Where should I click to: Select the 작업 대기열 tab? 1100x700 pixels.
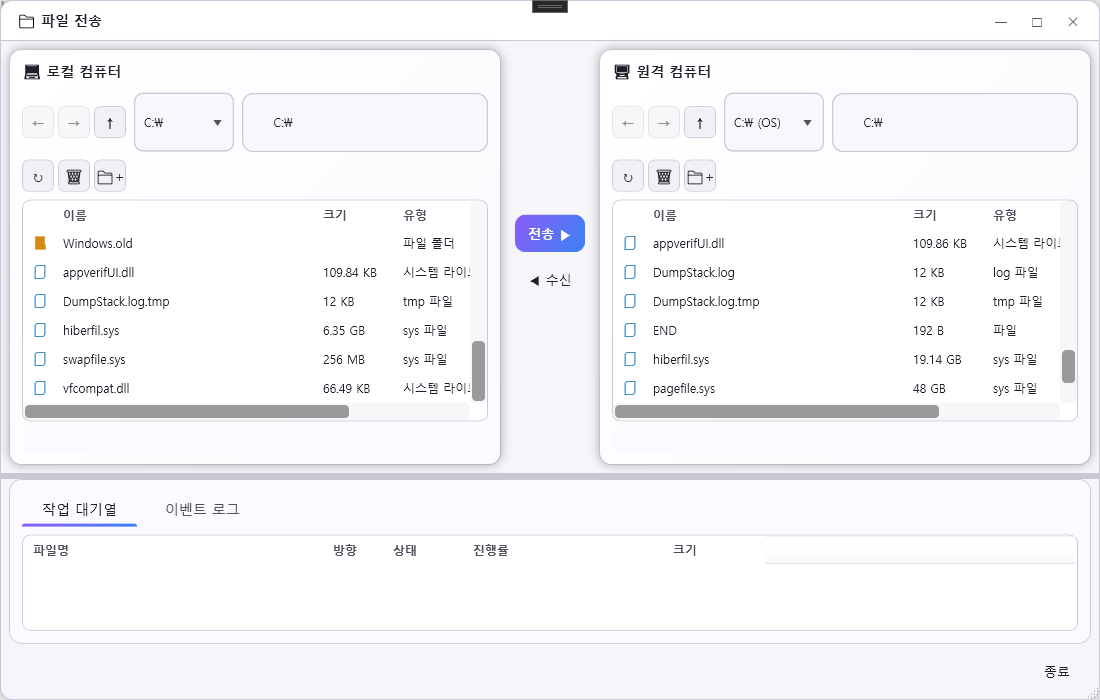tap(79, 508)
